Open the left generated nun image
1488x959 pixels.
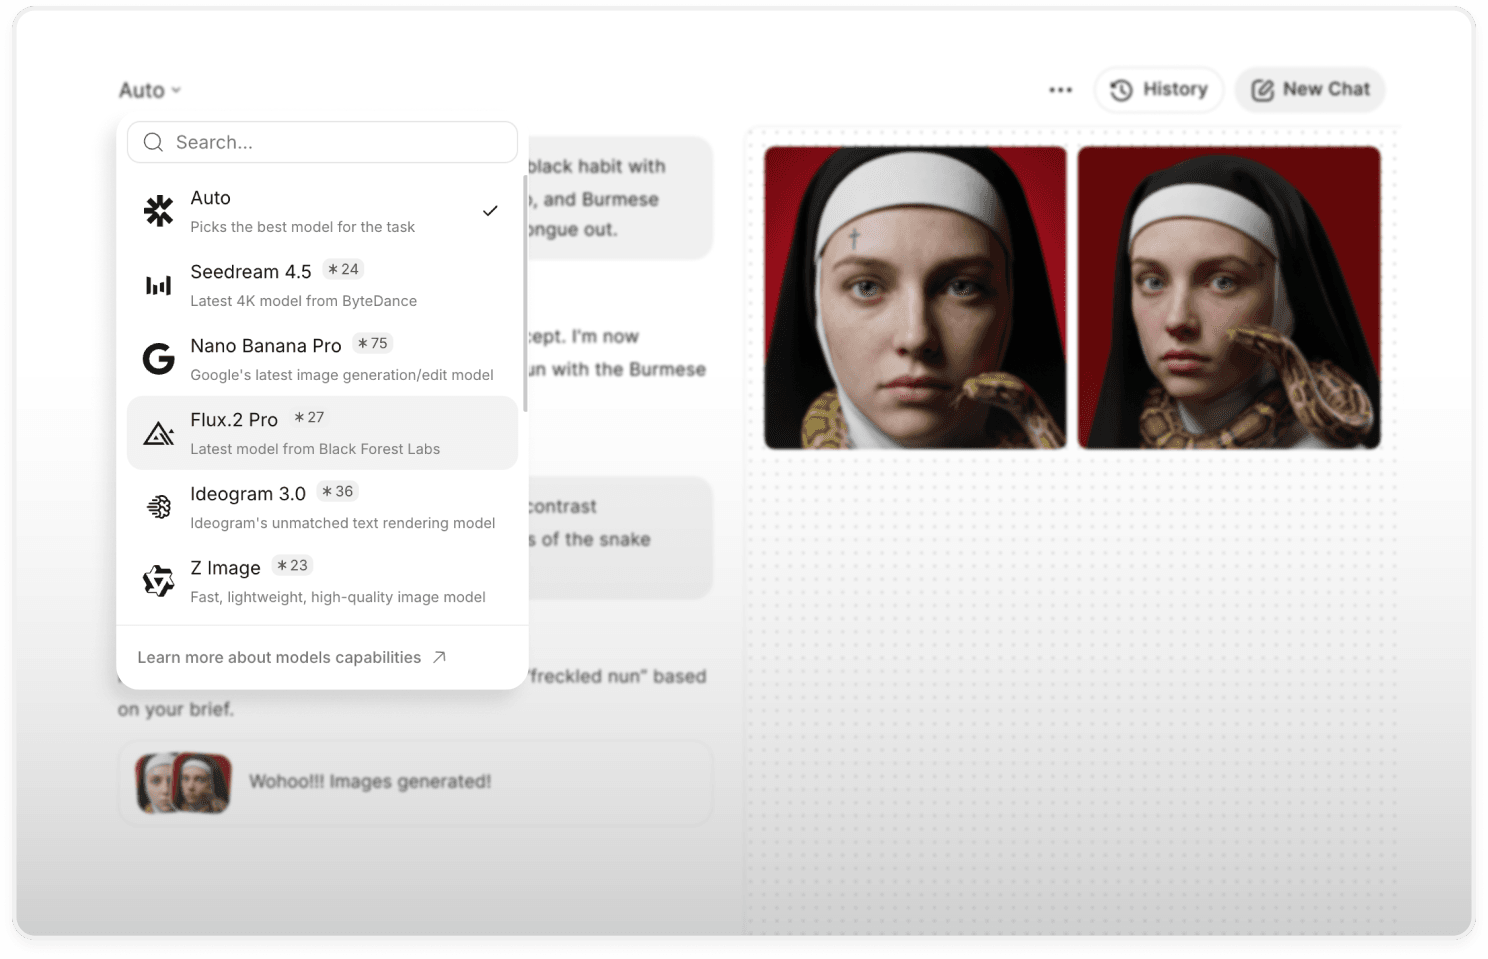(915, 296)
